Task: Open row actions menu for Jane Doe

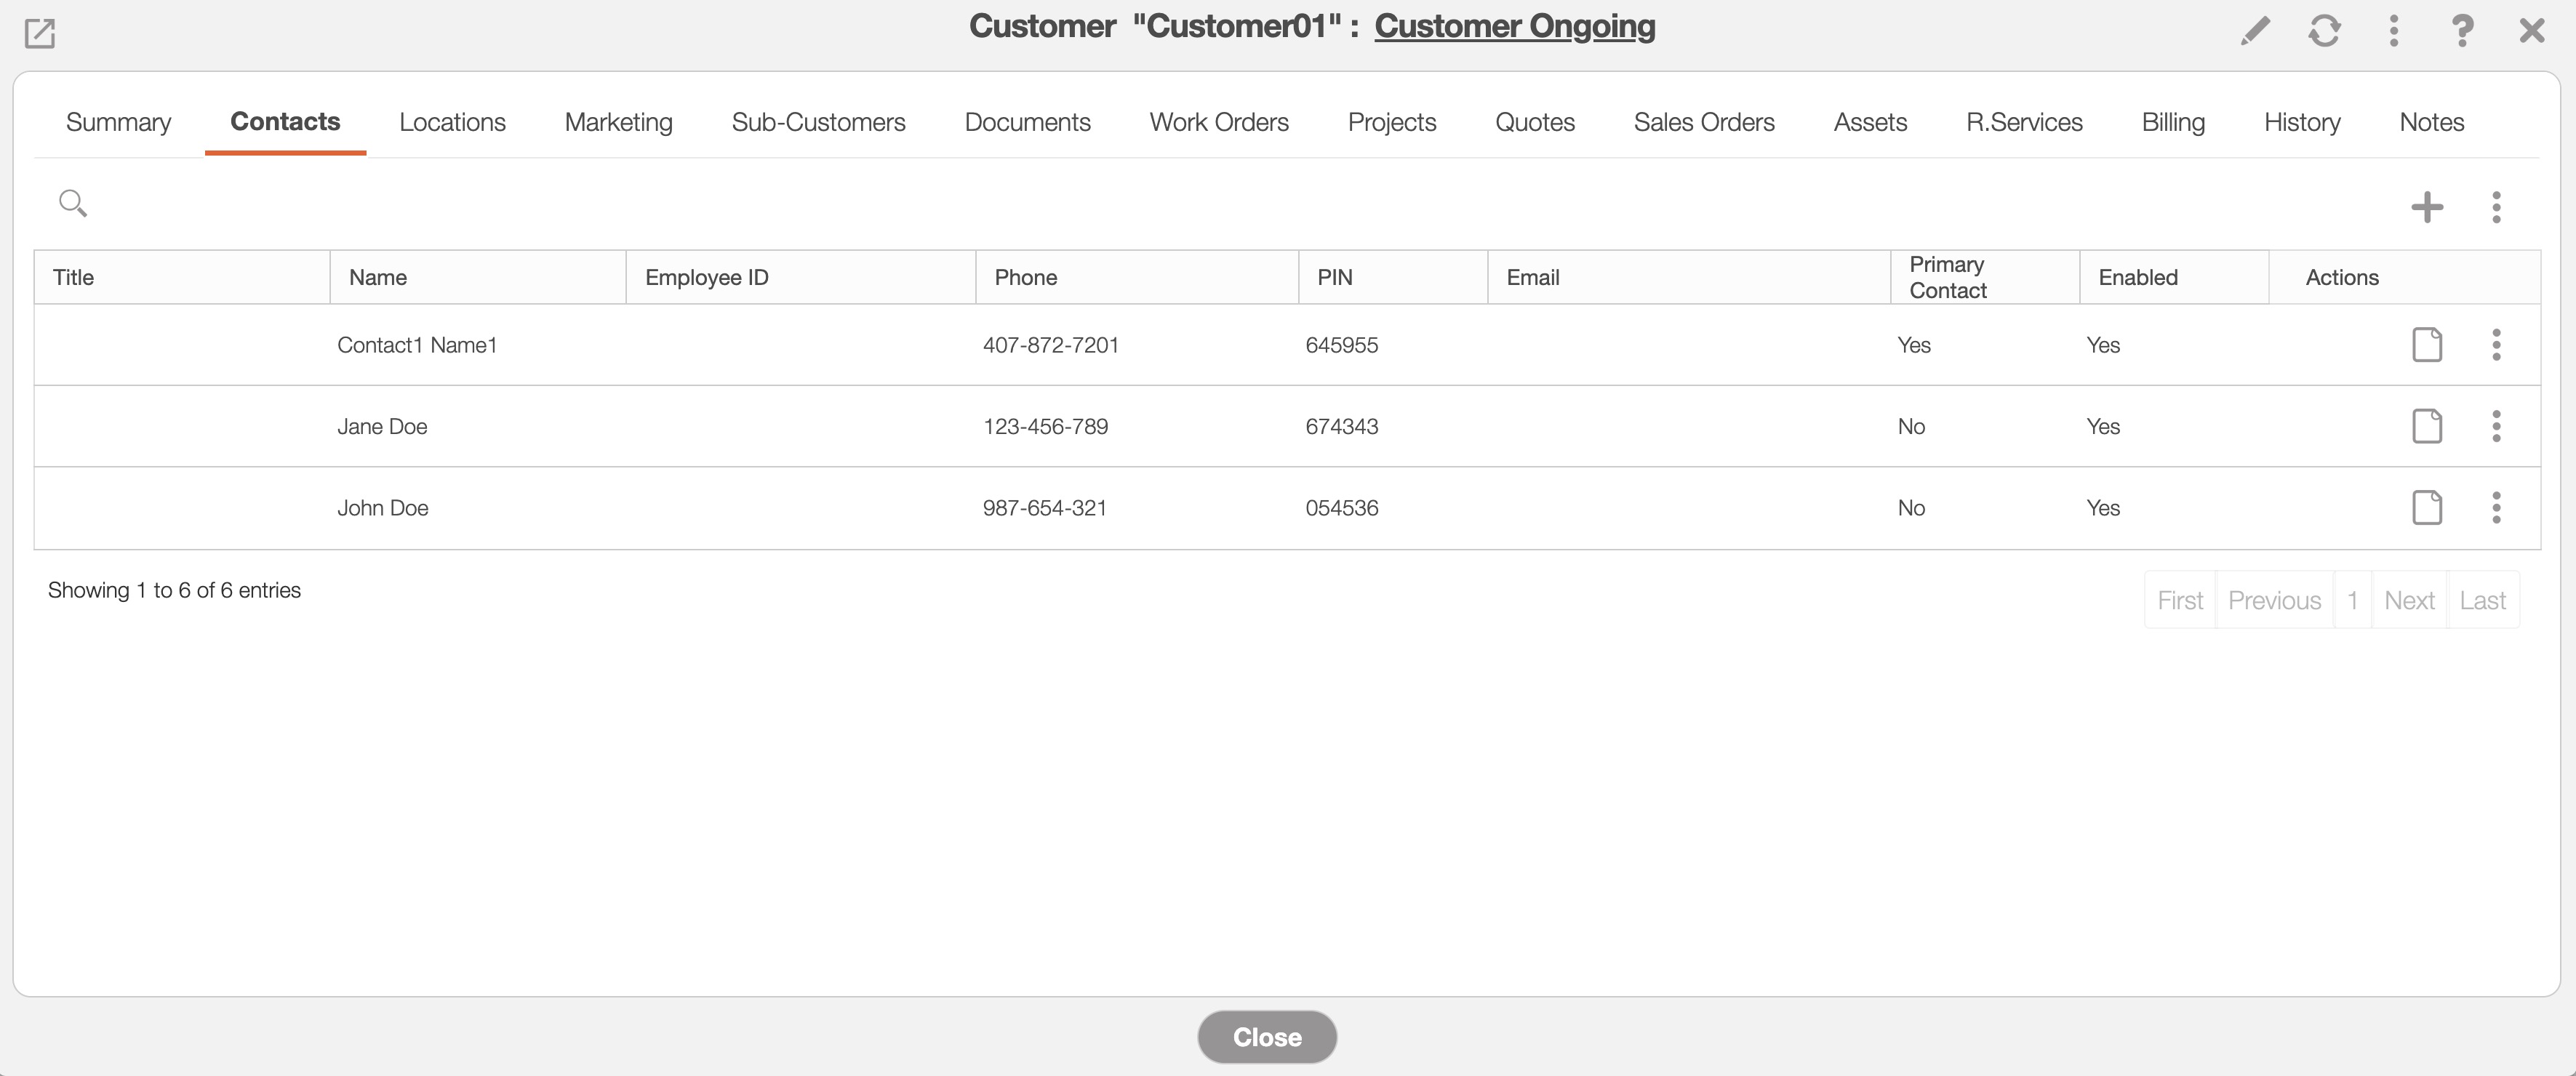Action: [x=2496, y=426]
